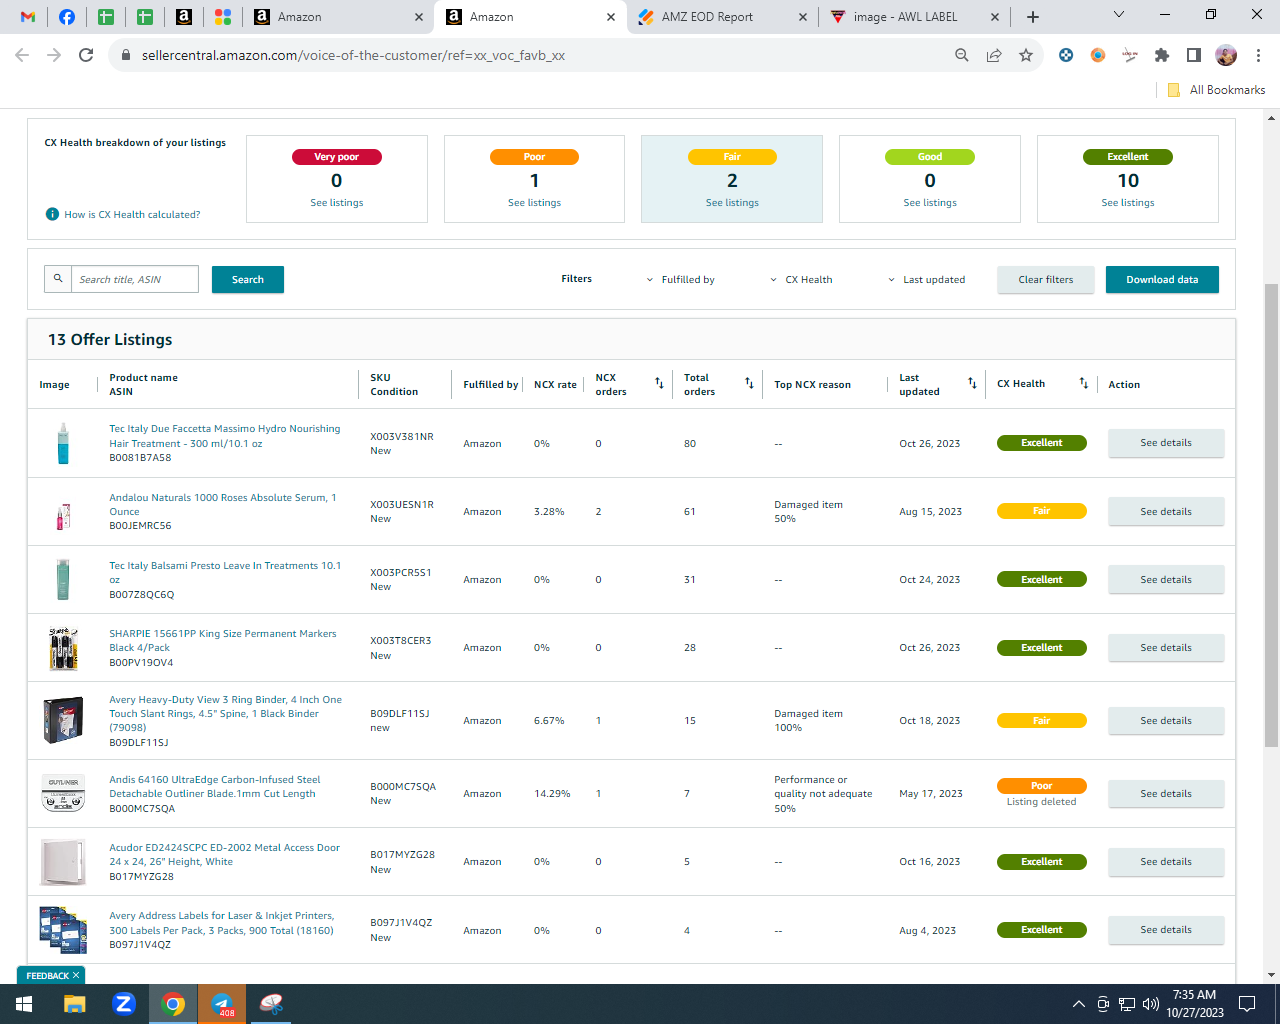Show the Excellent listings card

coord(1128,179)
